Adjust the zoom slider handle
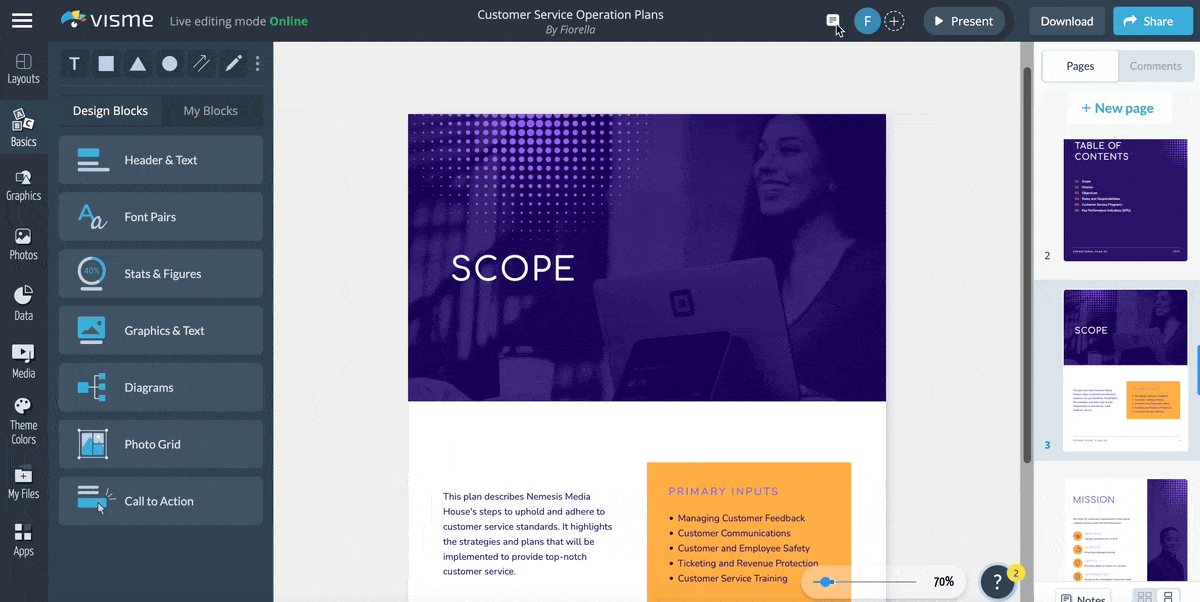Image resolution: width=1200 pixels, height=602 pixels. pyautogui.click(x=825, y=582)
